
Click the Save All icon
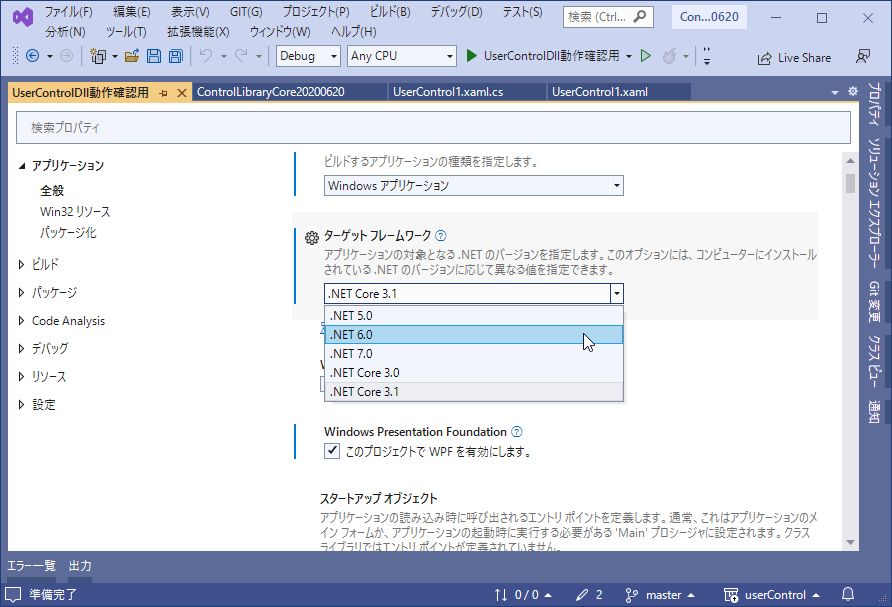(x=176, y=56)
